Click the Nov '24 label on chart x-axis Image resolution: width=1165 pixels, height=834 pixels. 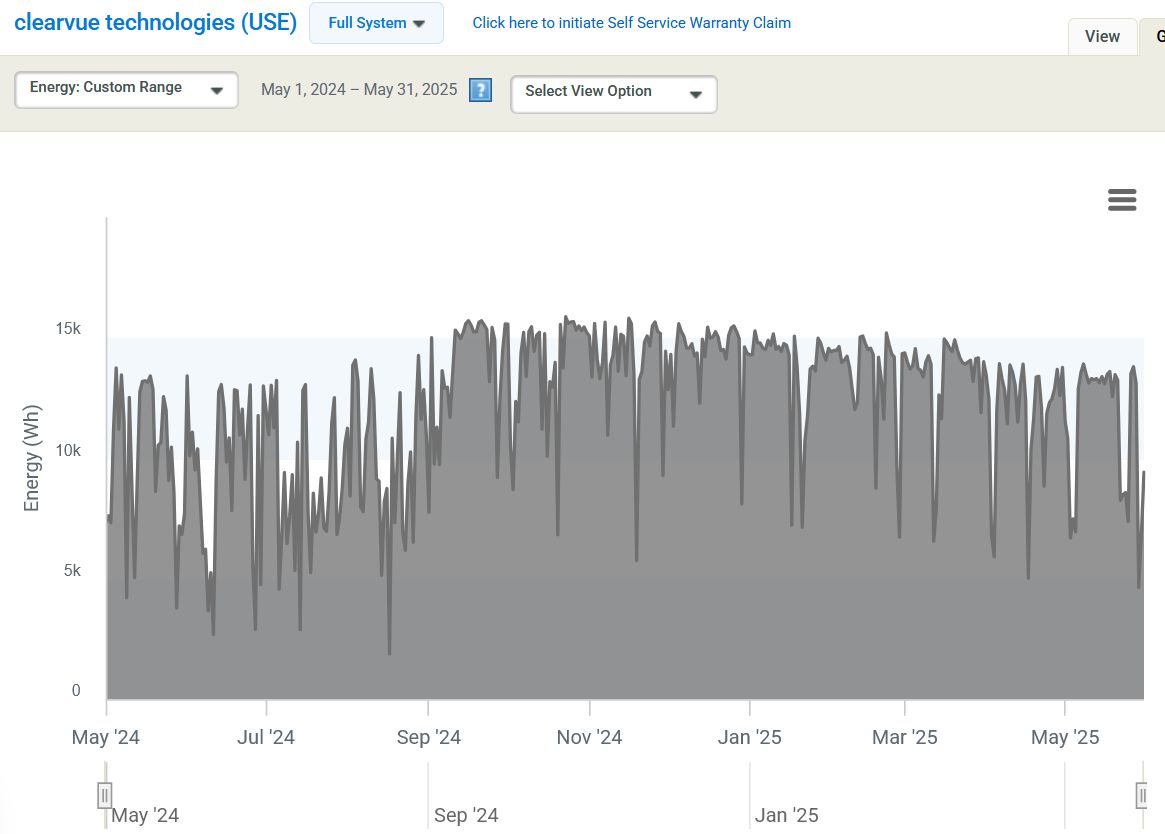pos(589,738)
